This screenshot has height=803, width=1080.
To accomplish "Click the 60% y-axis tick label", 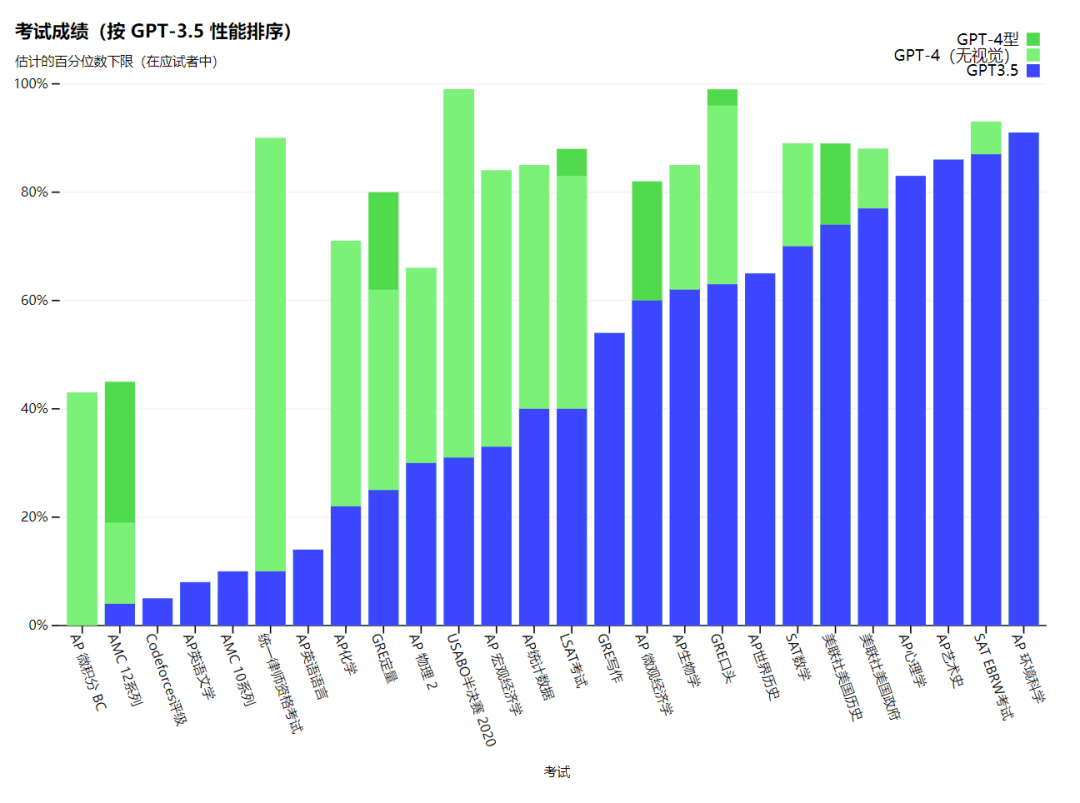I will [34, 300].
